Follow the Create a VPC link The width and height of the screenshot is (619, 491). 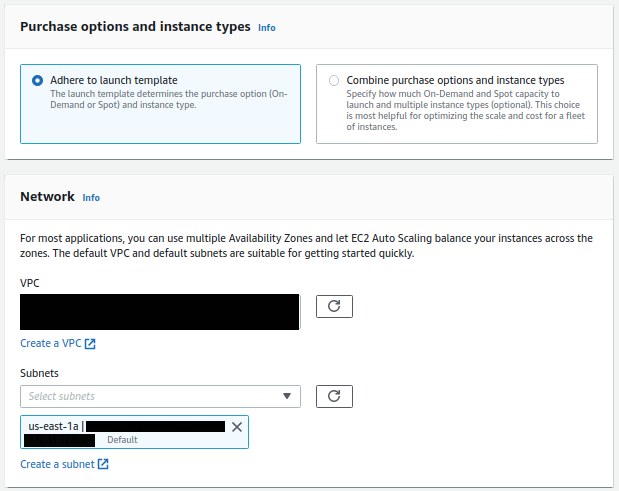[51, 344]
